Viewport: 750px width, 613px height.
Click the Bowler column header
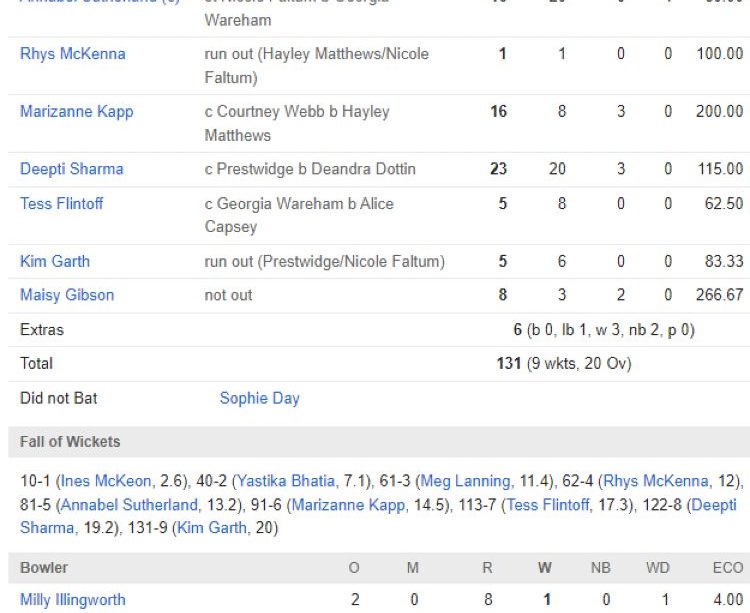[44, 568]
